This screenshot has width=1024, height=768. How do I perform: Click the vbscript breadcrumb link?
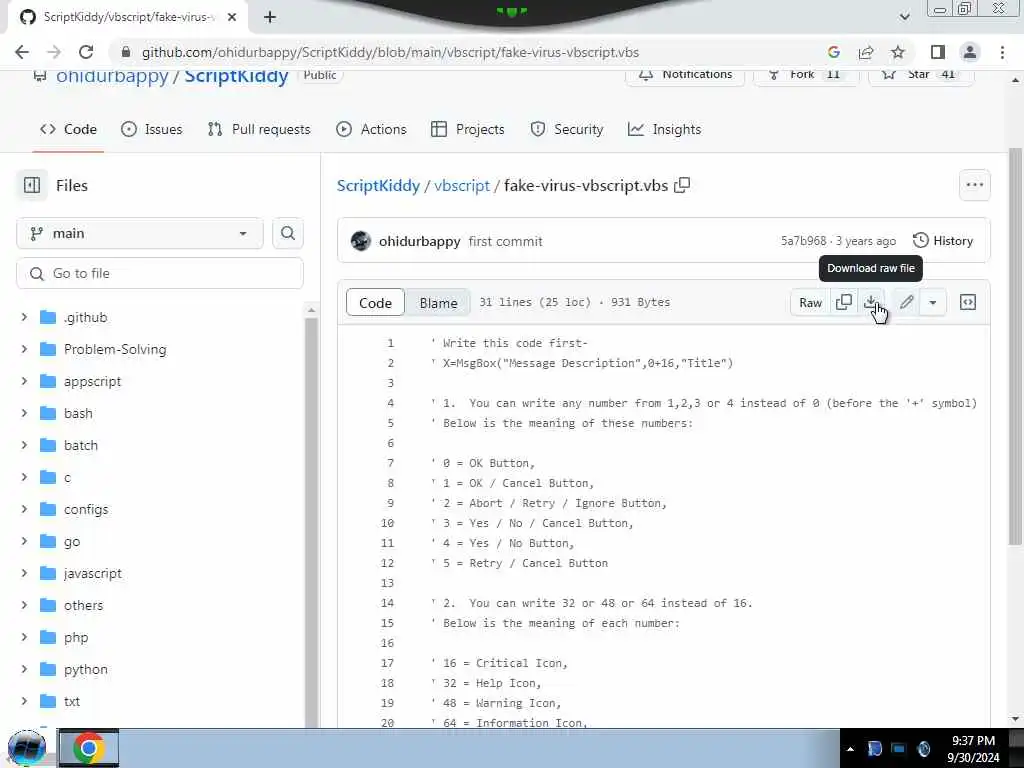click(x=462, y=185)
